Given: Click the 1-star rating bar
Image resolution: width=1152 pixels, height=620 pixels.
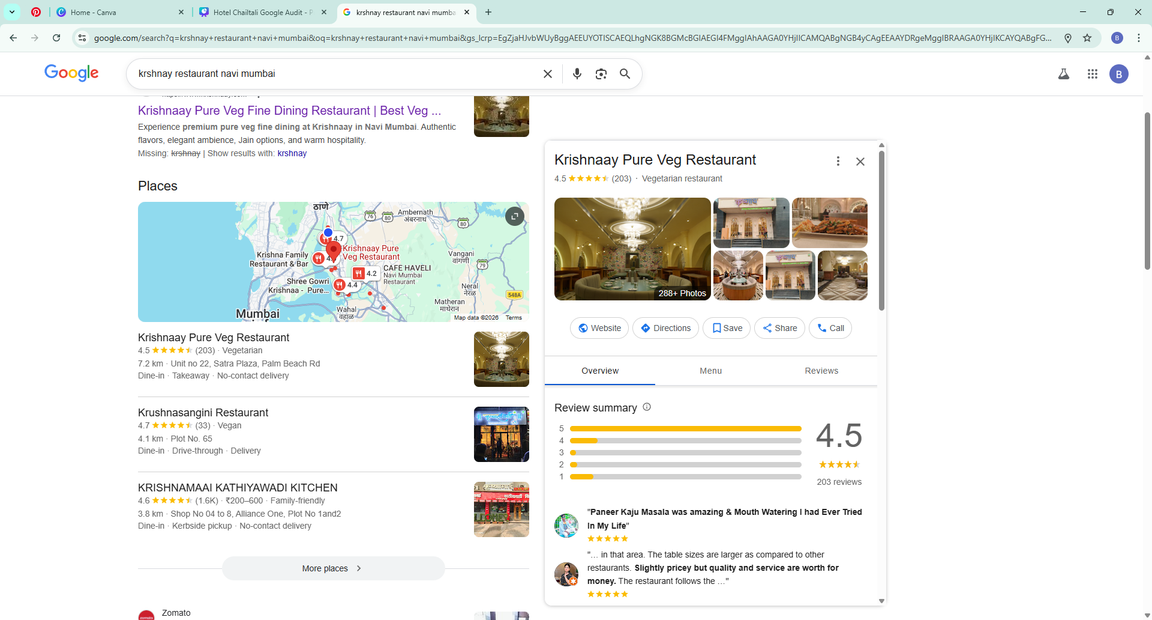Looking at the screenshot, I should tap(685, 477).
